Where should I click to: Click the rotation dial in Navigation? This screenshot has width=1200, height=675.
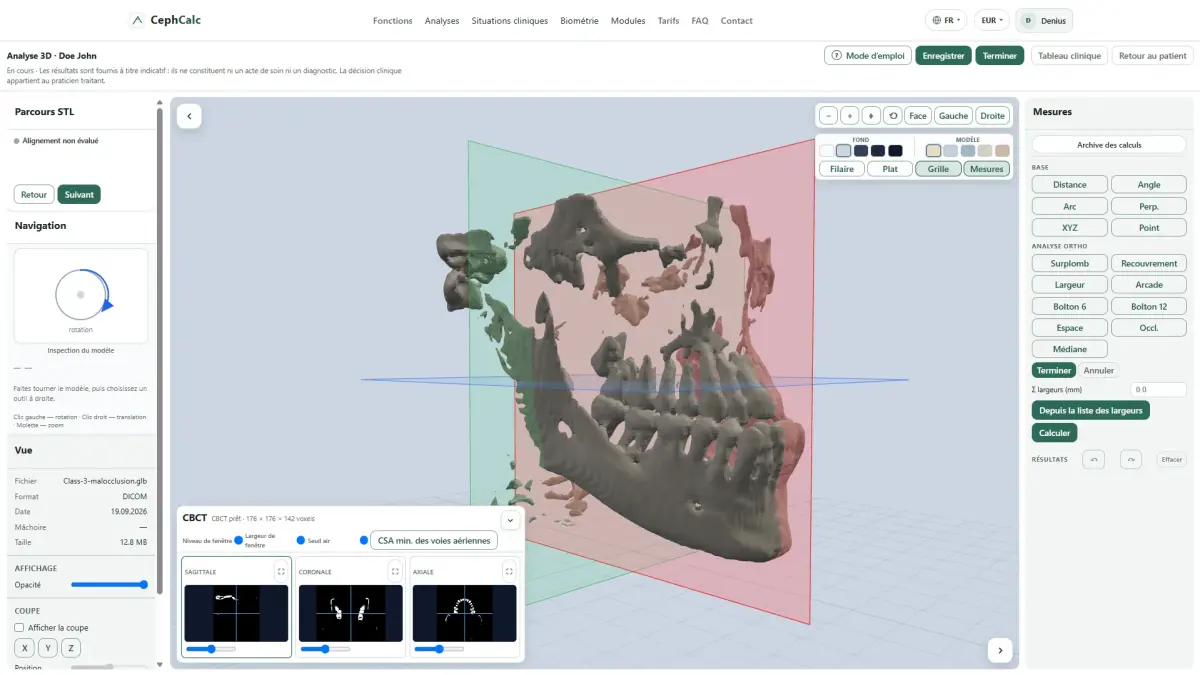click(x=81, y=294)
